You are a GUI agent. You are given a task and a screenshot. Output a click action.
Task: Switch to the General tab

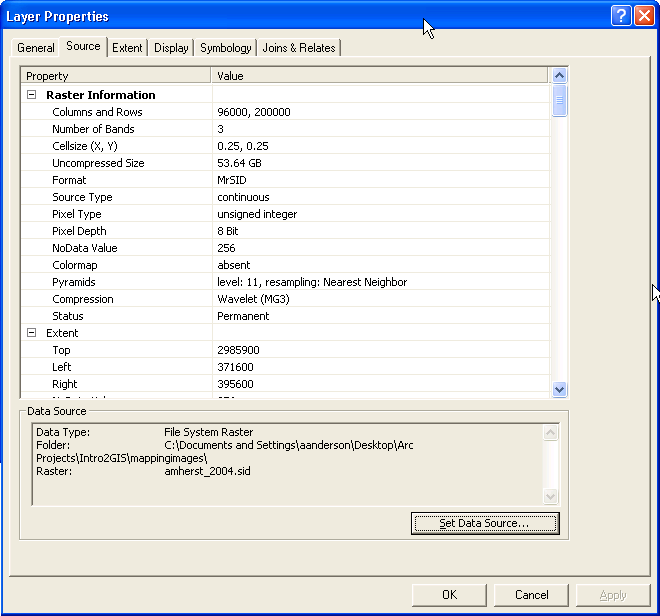click(x=36, y=48)
